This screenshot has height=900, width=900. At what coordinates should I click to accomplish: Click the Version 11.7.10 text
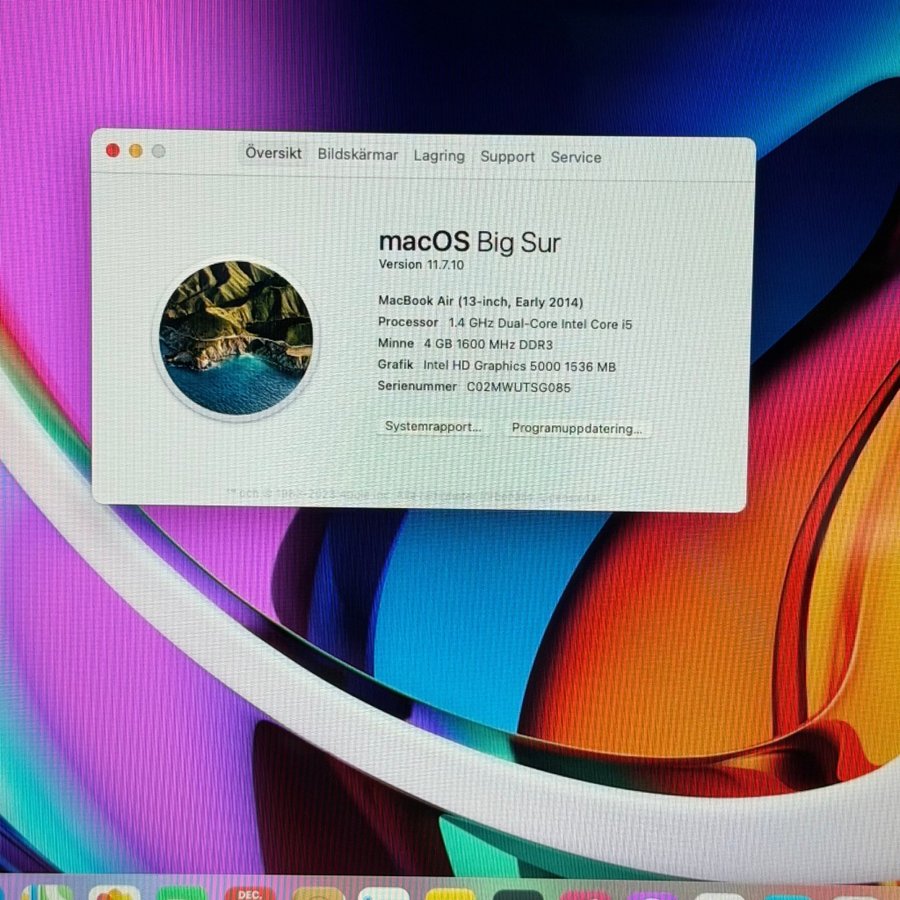421,265
